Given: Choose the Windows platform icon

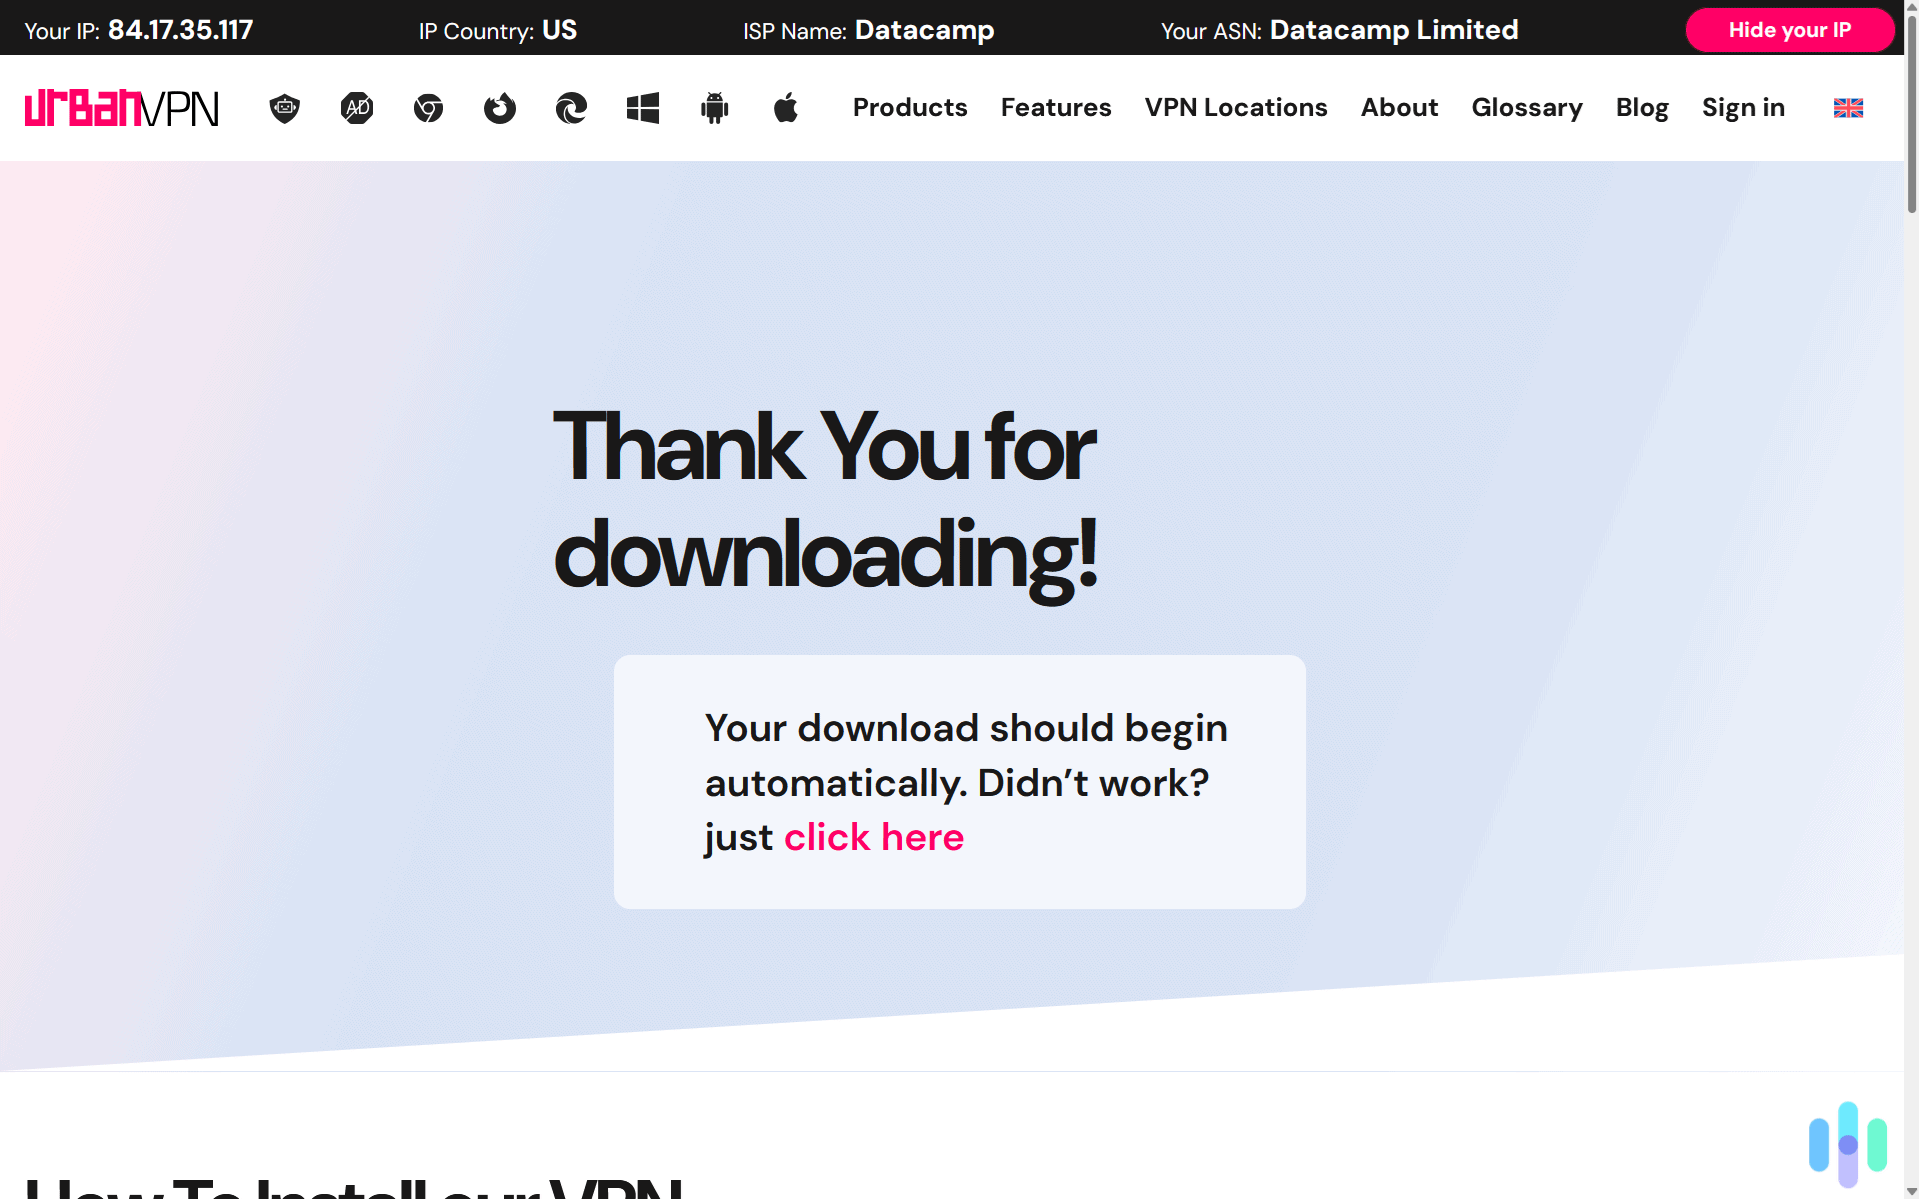Looking at the screenshot, I should pos(643,108).
